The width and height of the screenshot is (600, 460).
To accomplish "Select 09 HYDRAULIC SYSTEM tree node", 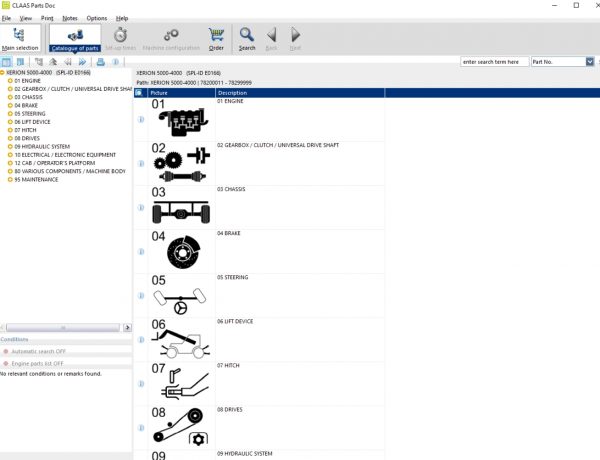I will [42, 147].
